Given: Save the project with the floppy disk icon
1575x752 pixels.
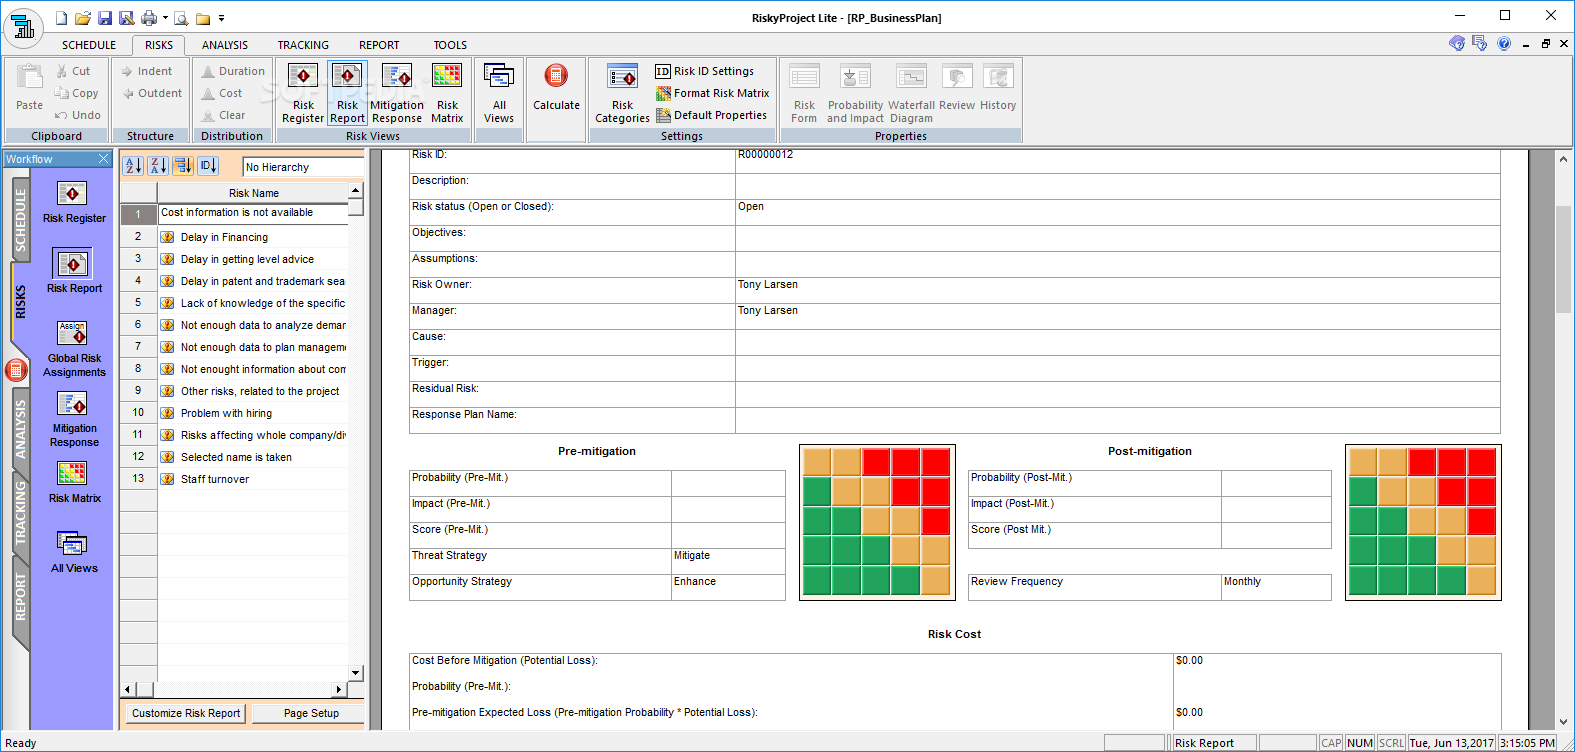Looking at the screenshot, I should click(105, 18).
